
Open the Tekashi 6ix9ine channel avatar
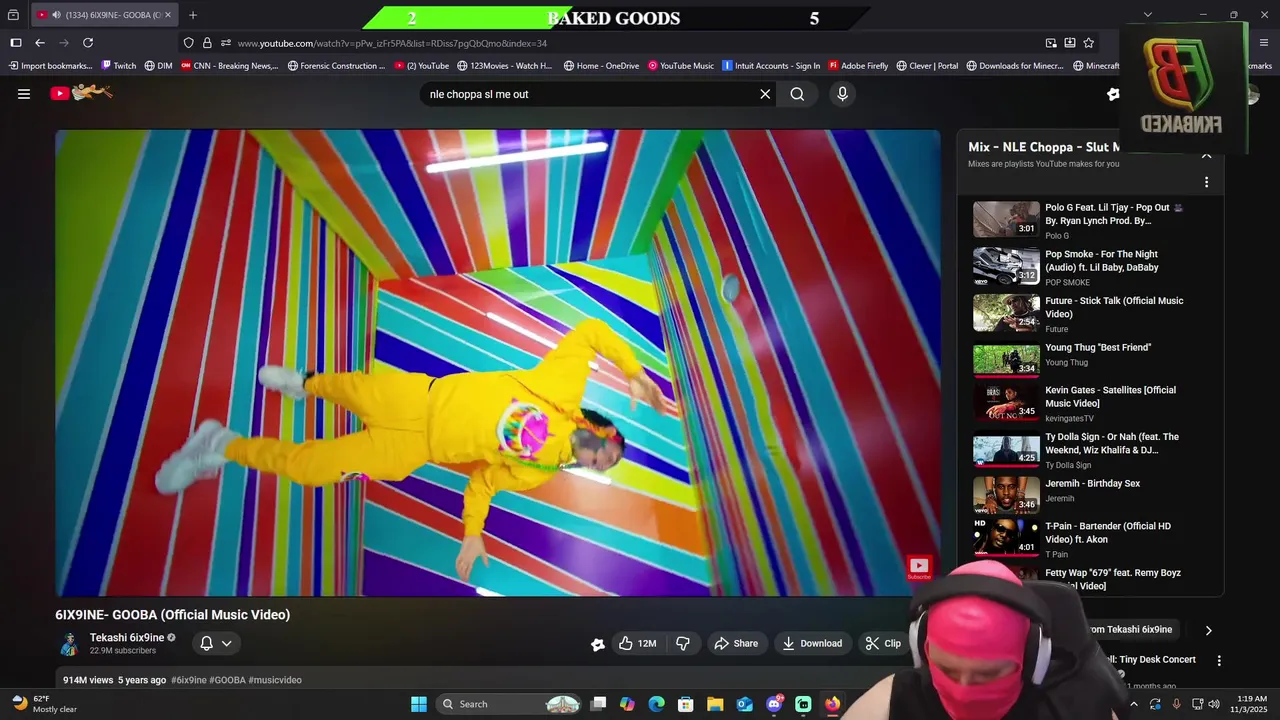69,643
